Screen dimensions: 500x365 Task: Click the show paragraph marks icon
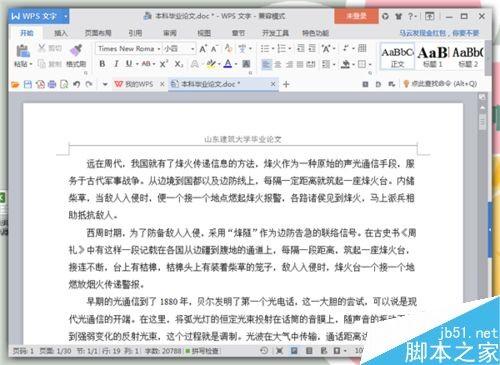click(346, 48)
